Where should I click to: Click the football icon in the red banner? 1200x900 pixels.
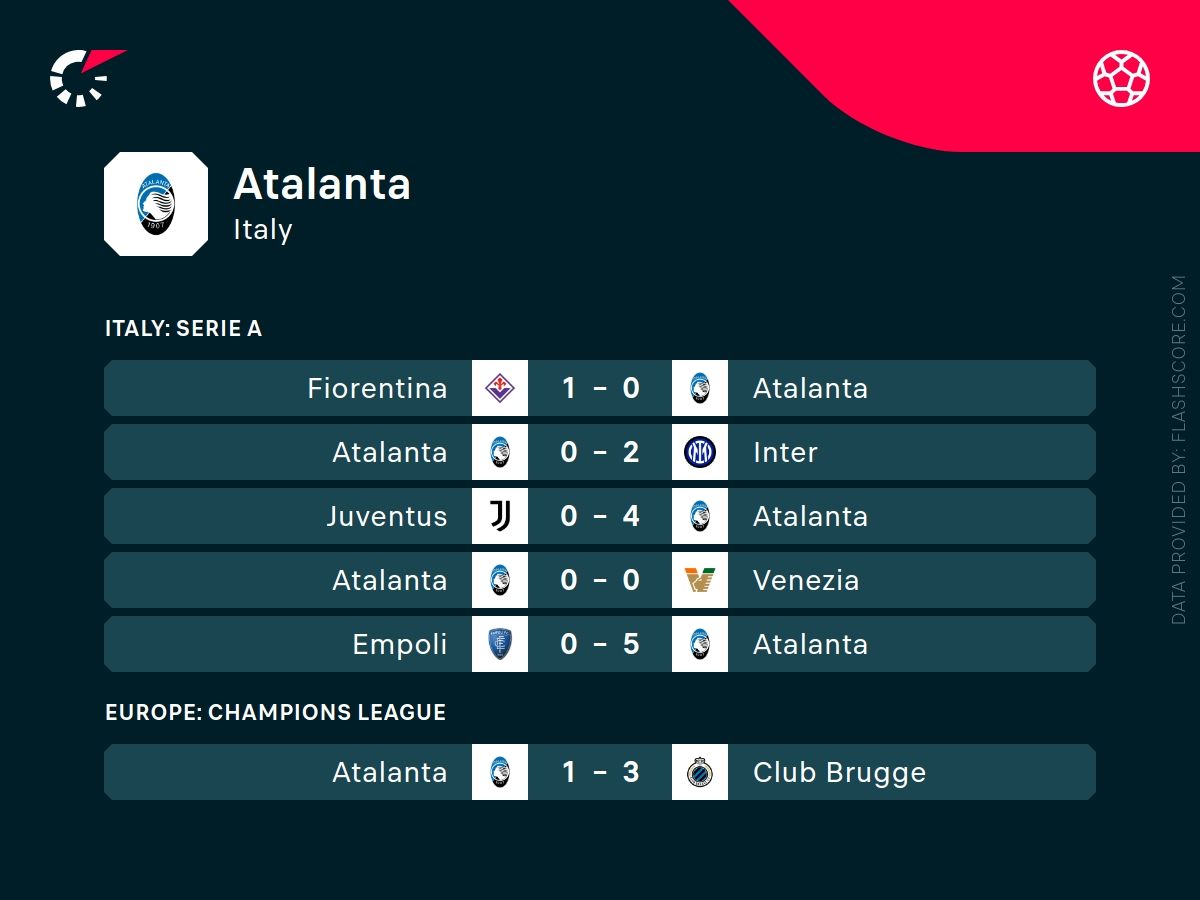(x=1121, y=78)
